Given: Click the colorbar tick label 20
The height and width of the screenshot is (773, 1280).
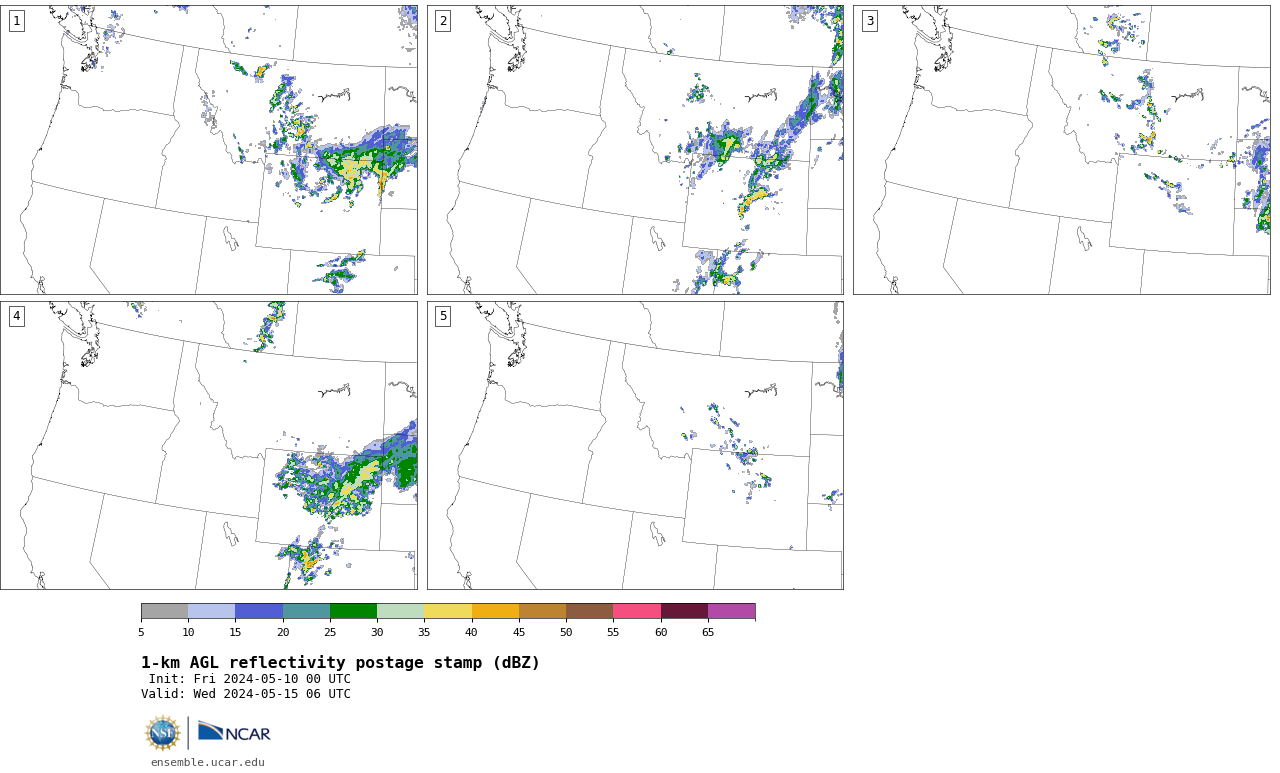Looking at the screenshot, I should (x=283, y=632).
